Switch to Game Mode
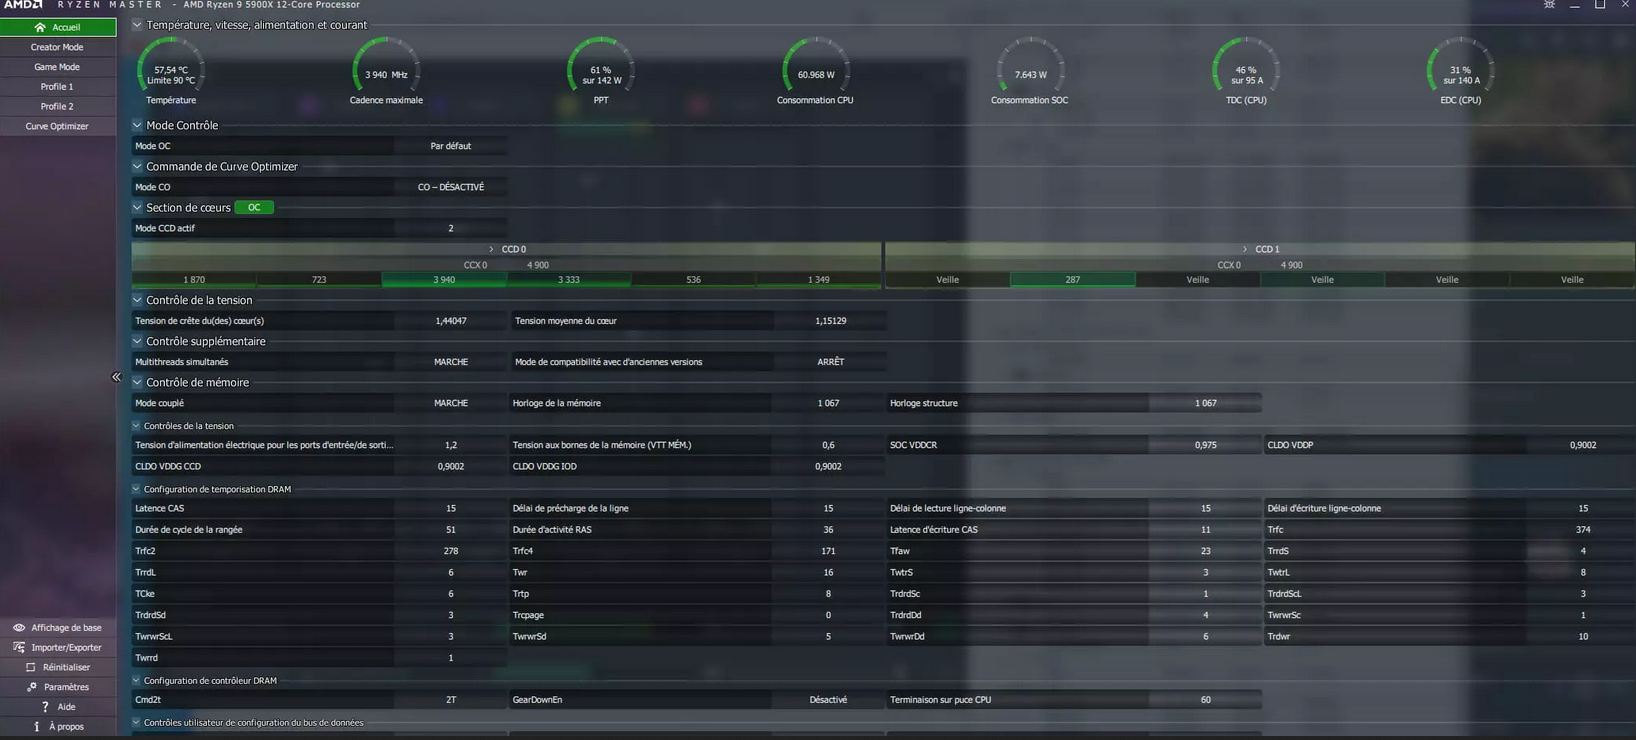Viewport: 1636px width, 740px height. 58,67
